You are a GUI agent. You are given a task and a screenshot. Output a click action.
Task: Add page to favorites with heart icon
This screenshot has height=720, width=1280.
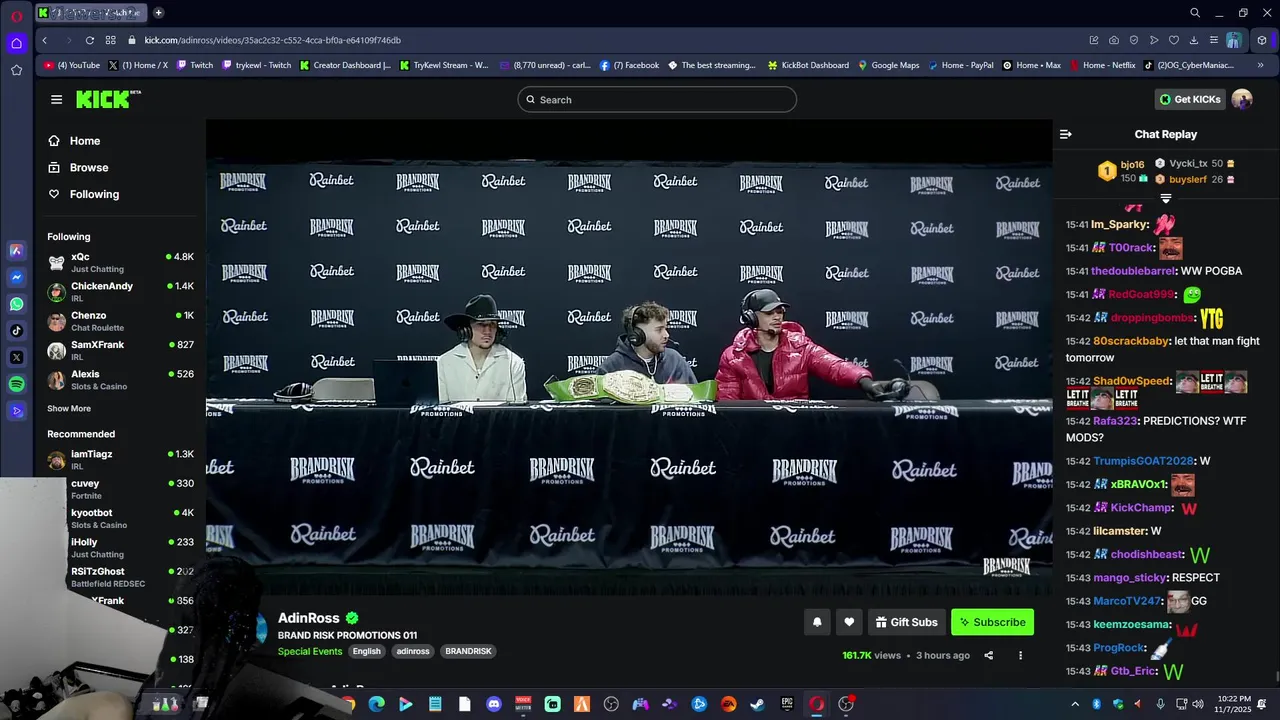pyautogui.click(x=1174, y=40)
